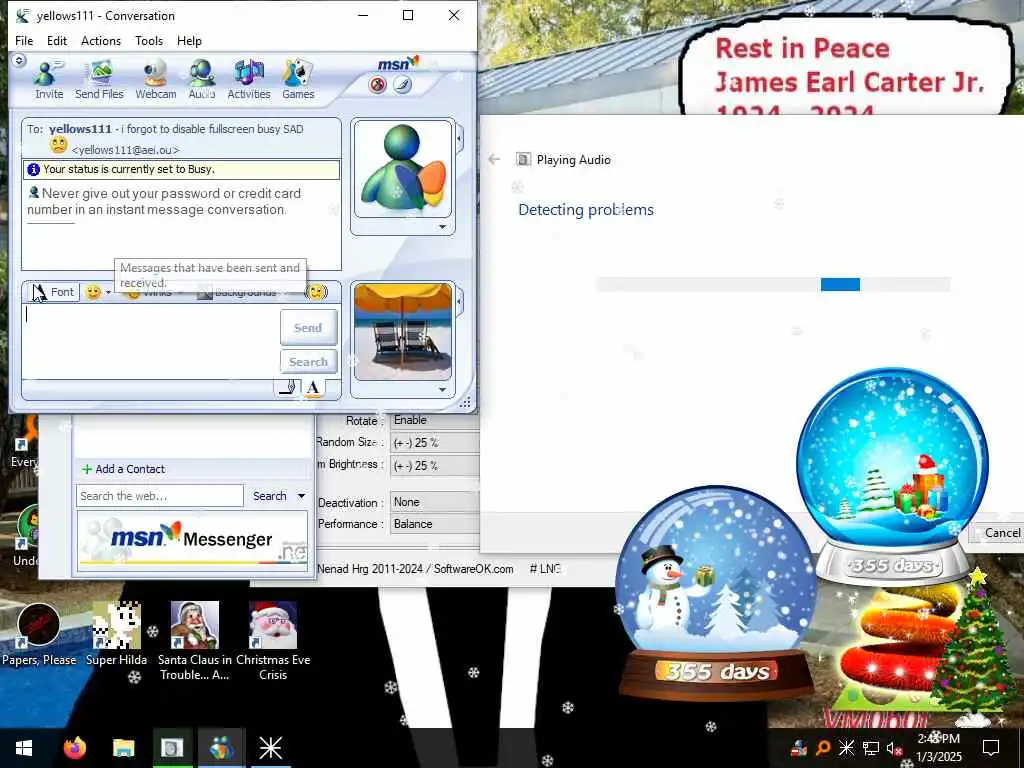Open Santa Claus in Trouble desktop shortcut

(x=195, y=641)
